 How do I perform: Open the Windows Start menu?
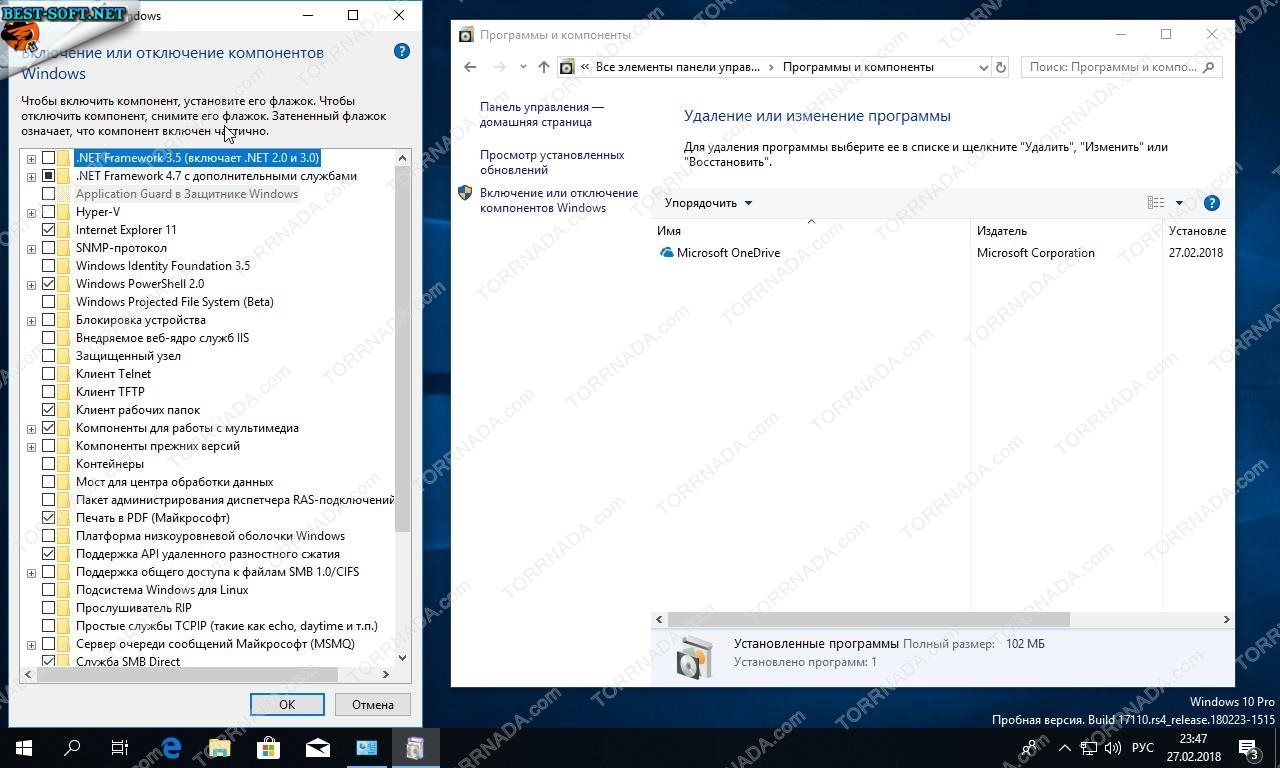24,748
